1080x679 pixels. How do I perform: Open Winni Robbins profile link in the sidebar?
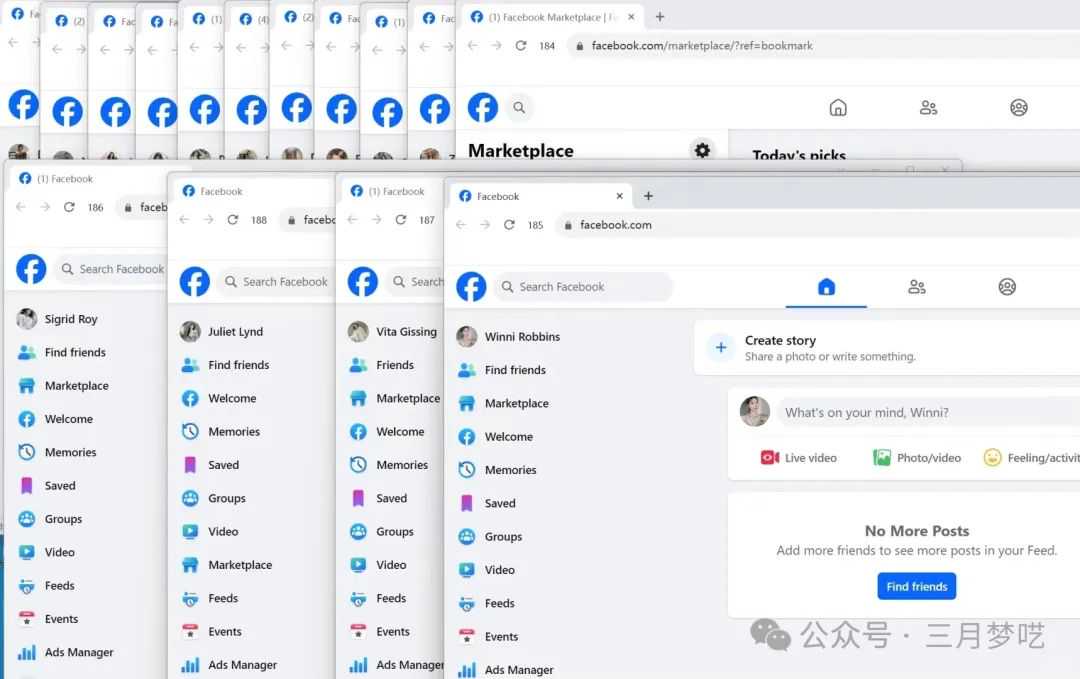point(508,337)
